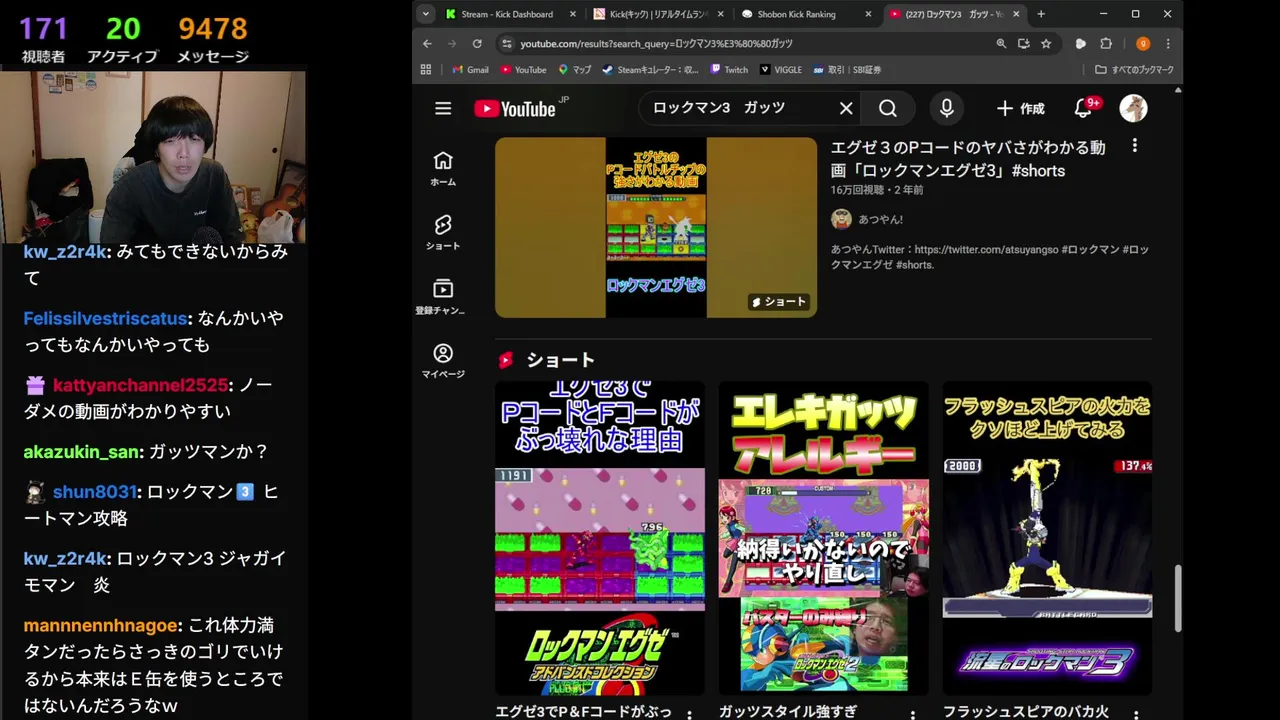Screen dimensions: 1280x720
Task: Open the フラッシュスピア short thumbnail
Action: coord(1047,538)
